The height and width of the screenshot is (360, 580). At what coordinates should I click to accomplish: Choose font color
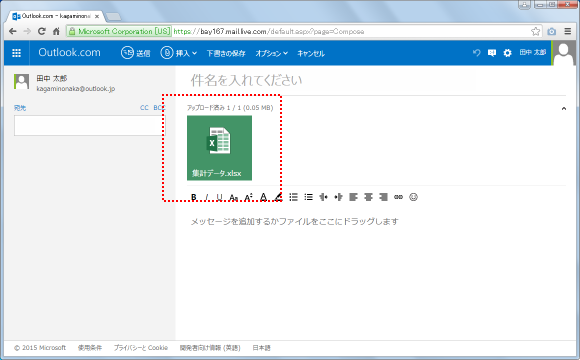263,197
